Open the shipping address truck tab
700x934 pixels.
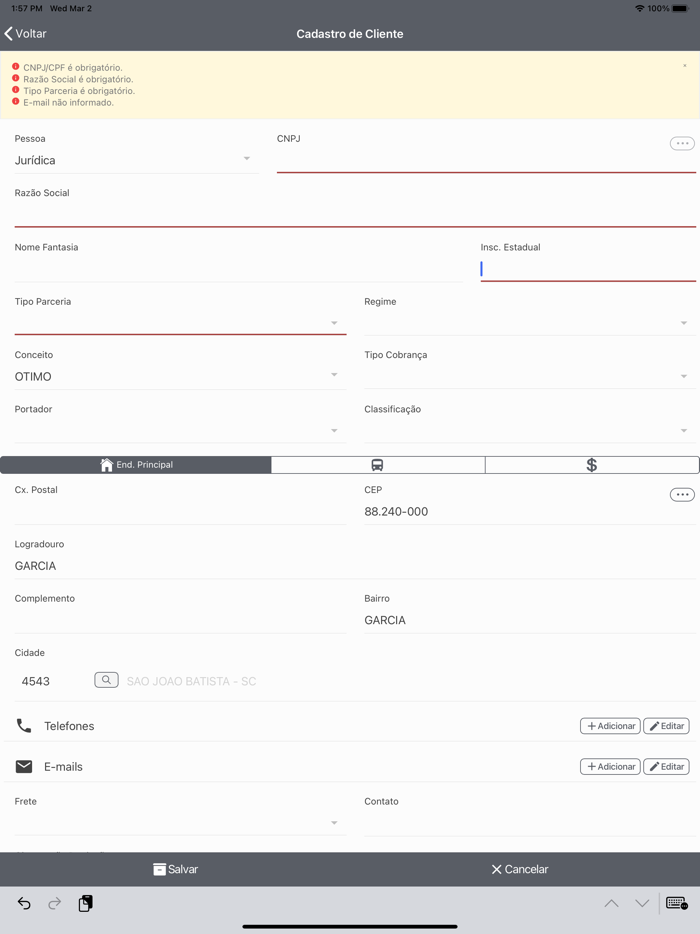378,465
